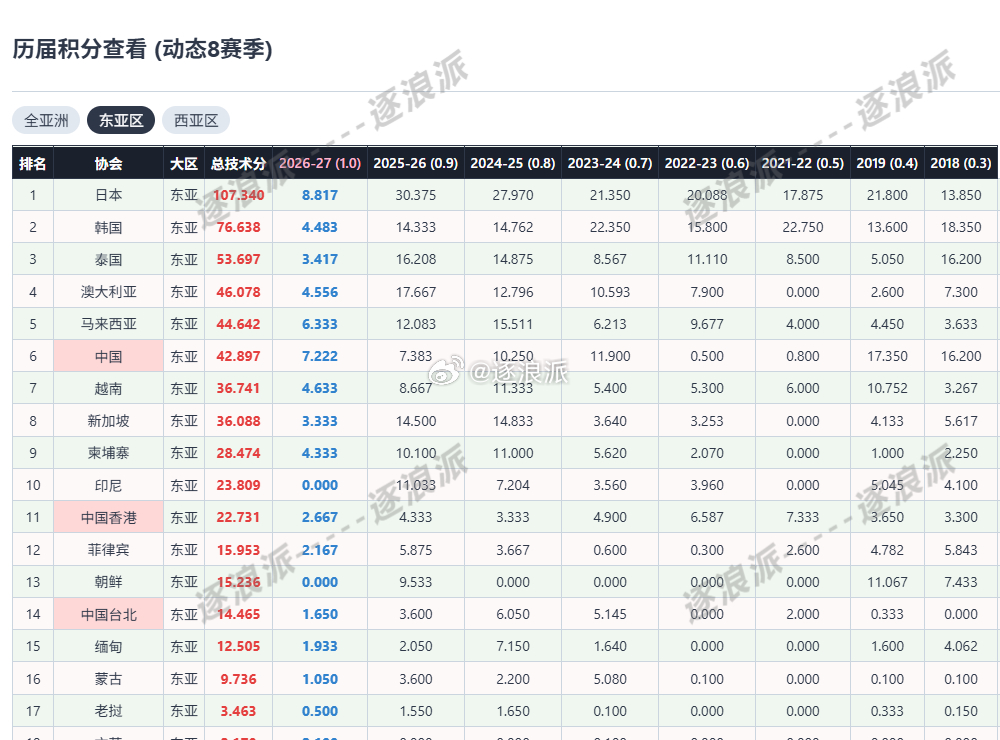Select association cell 蒙古
Viewport: 1000px width, 740px height.
[x=108, y=679]
